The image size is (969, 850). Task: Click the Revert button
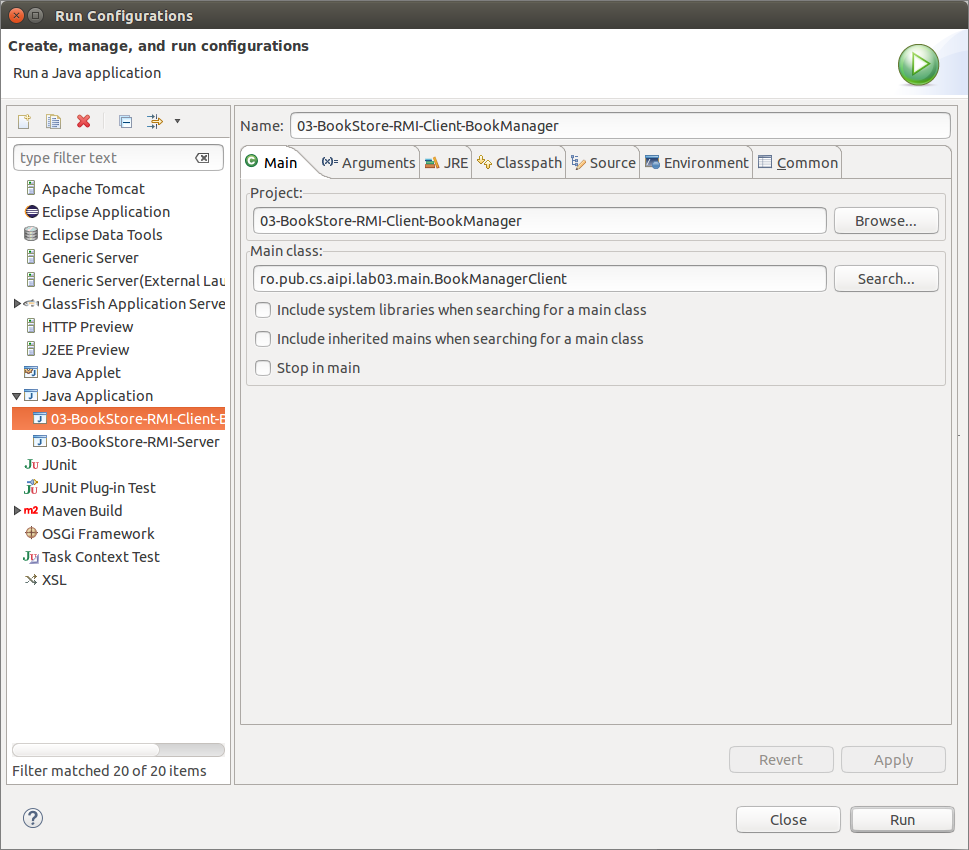coord(781,760)
